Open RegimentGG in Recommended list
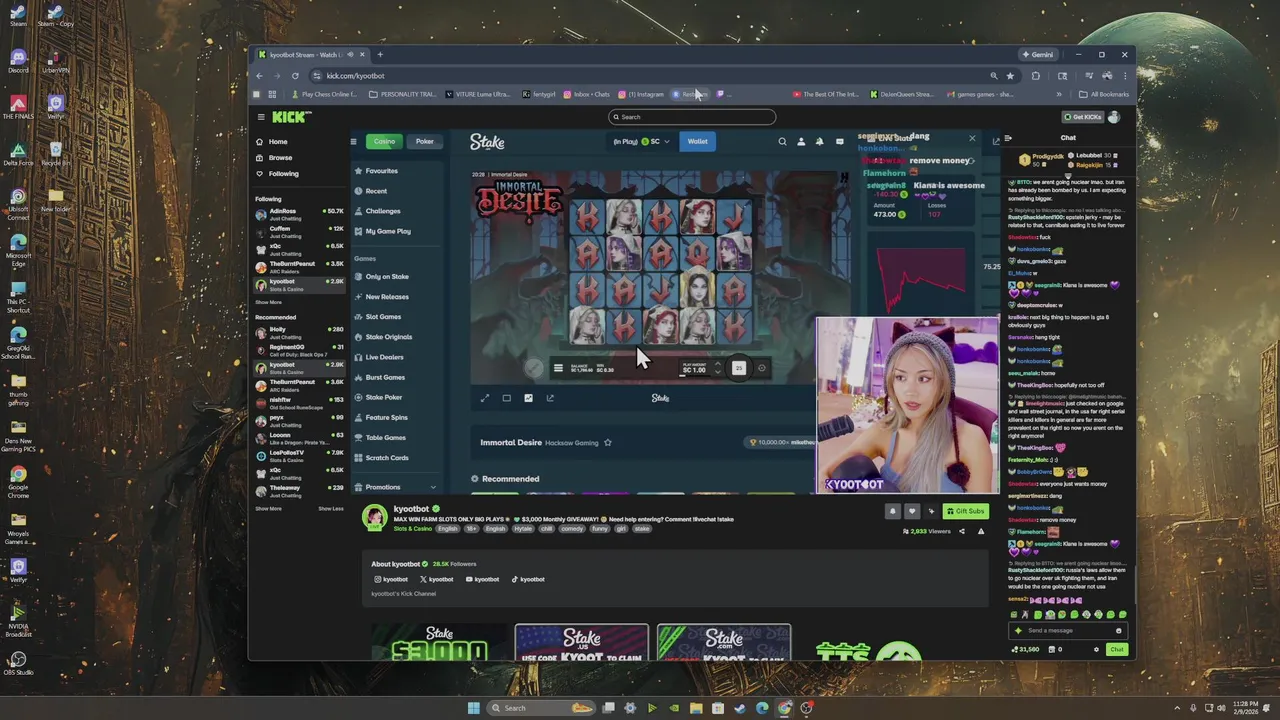The image size is (1280, 720). [x=299, y=349]
